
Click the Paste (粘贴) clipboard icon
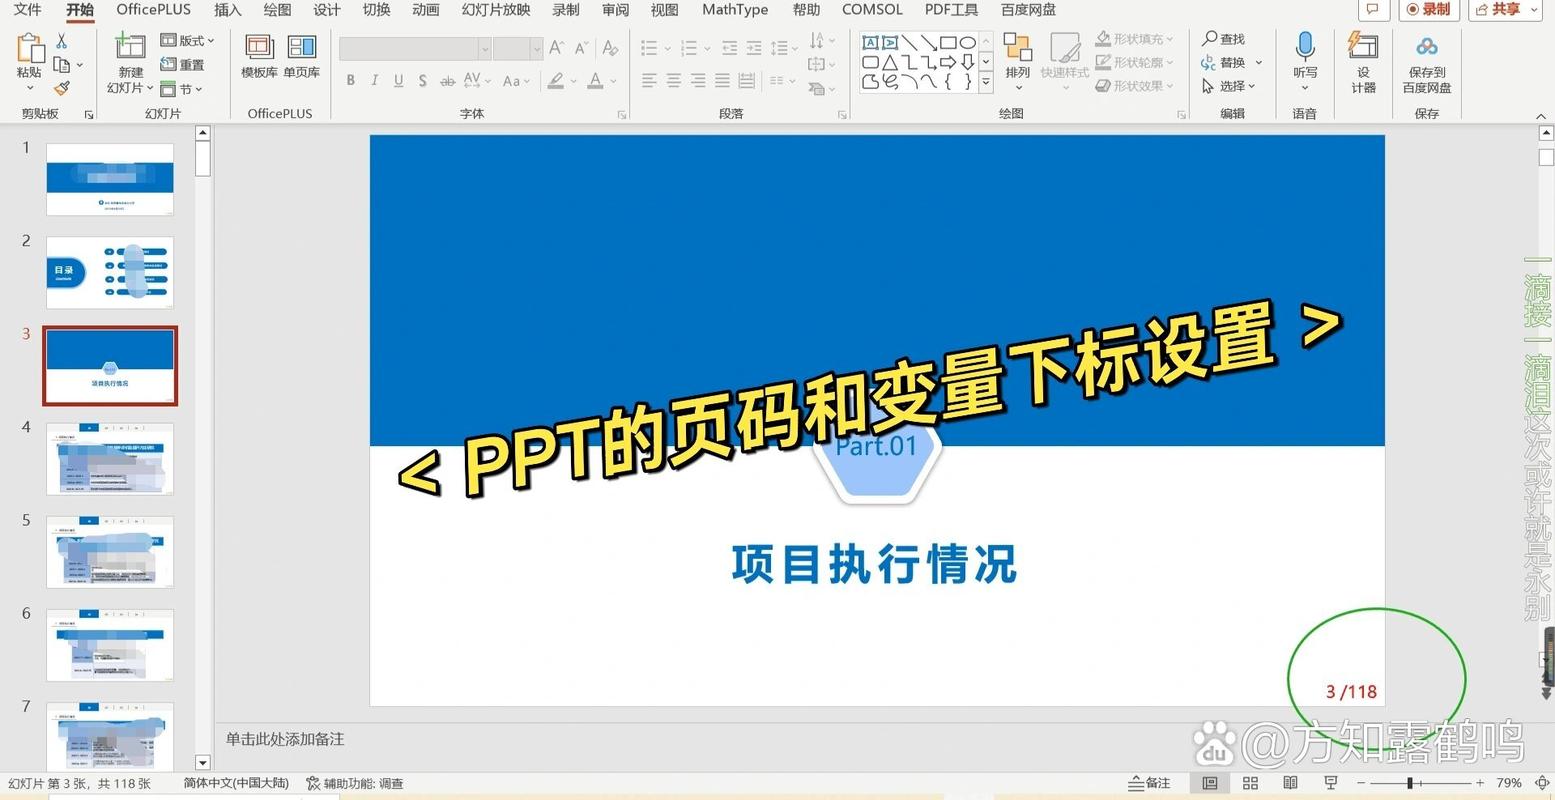(29, 50)
